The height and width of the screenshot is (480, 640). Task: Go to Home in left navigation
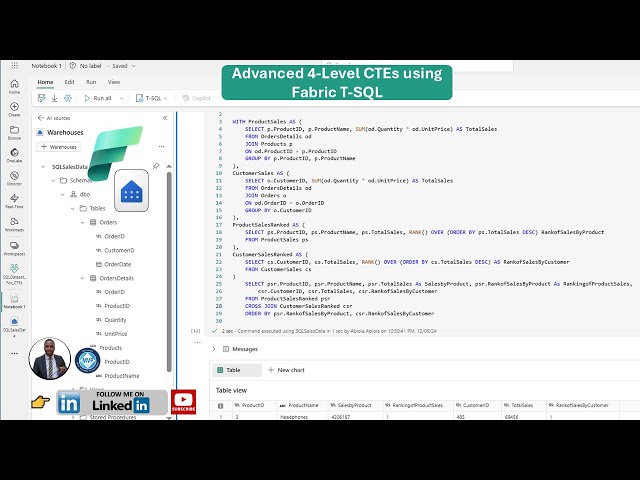pyautogui.click(x=14, y=87)
